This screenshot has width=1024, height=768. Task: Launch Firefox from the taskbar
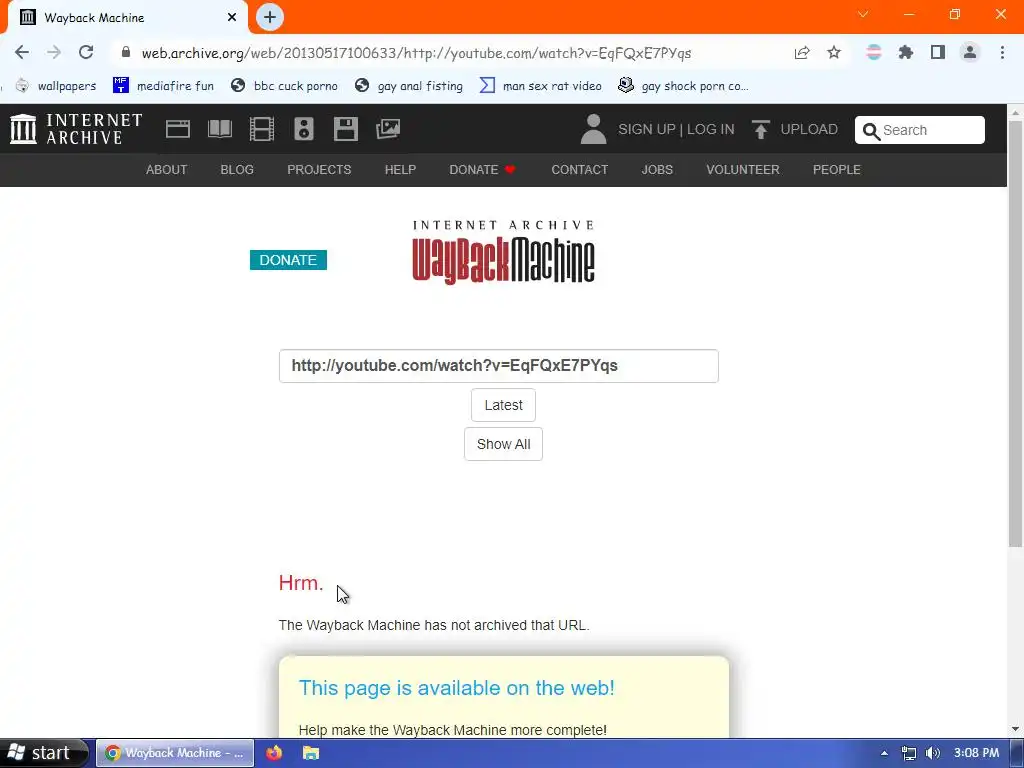click(x=274, y=753)
